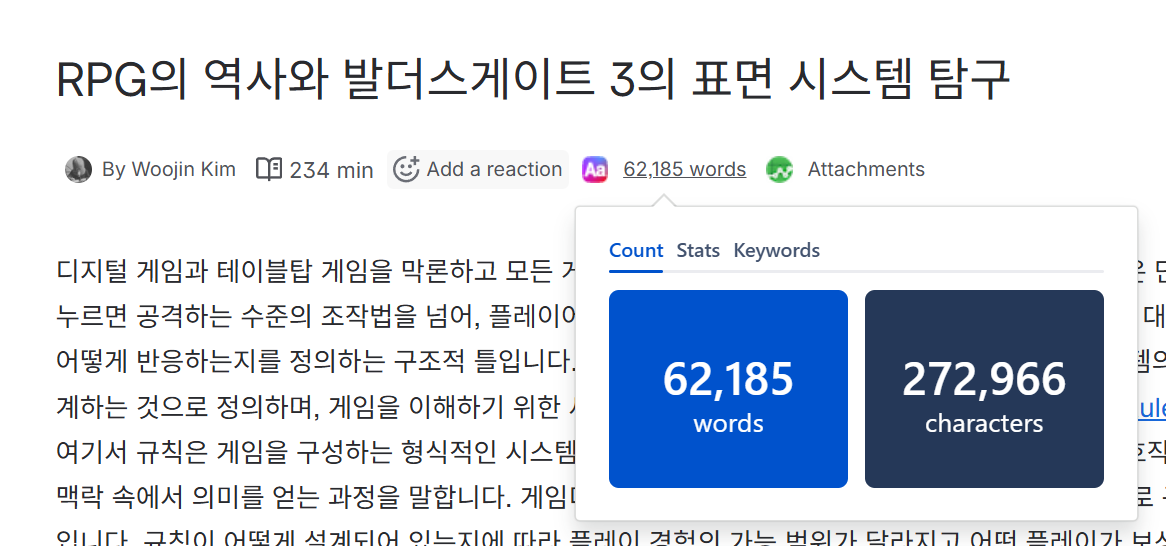Click Woojin Kim's author avatar
Viewport: 1166px width, 546px height.
[x=78, y=170]
